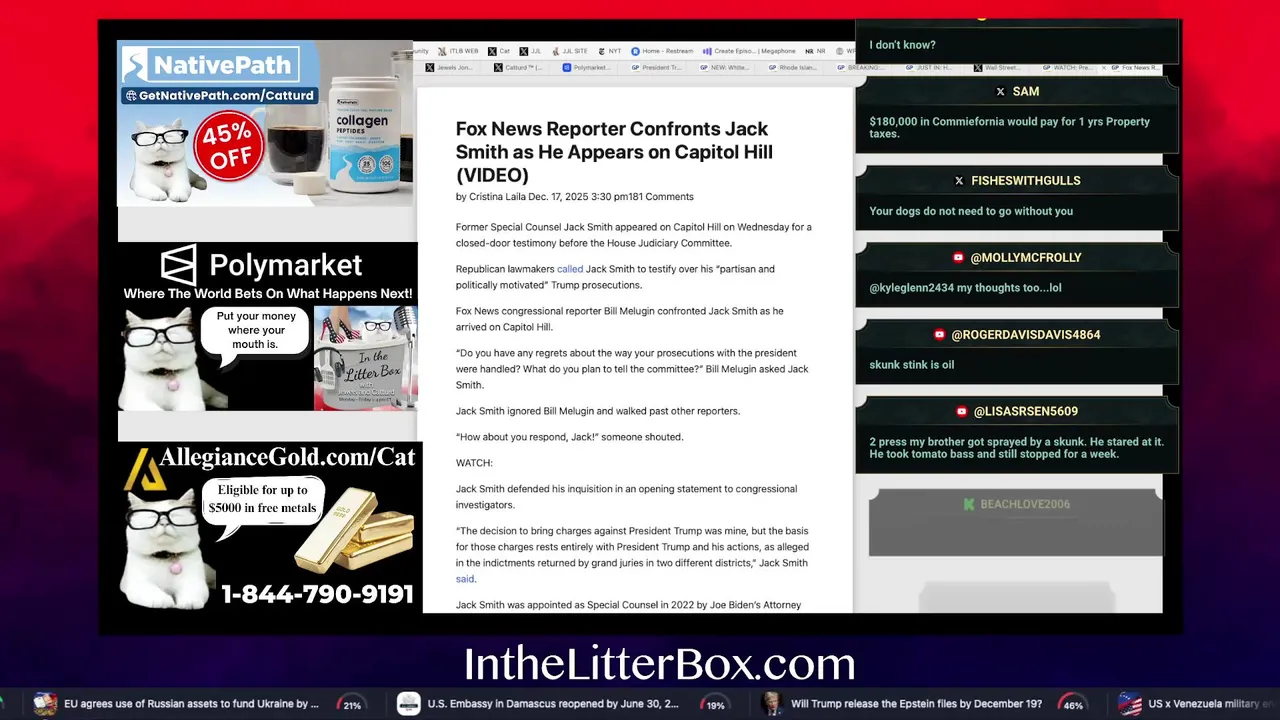Image resolution: width=1280 pixels, height=720 pixels.
Task: Click the Trump Epstein files ticker question
Action: tap(916, 704)
